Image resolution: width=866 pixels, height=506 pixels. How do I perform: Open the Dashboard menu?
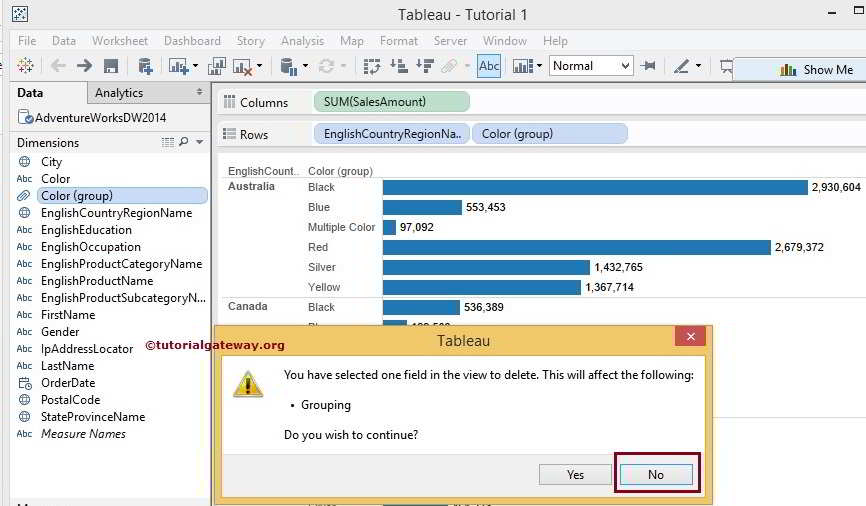pyautogui.click(x=192, y=41)
